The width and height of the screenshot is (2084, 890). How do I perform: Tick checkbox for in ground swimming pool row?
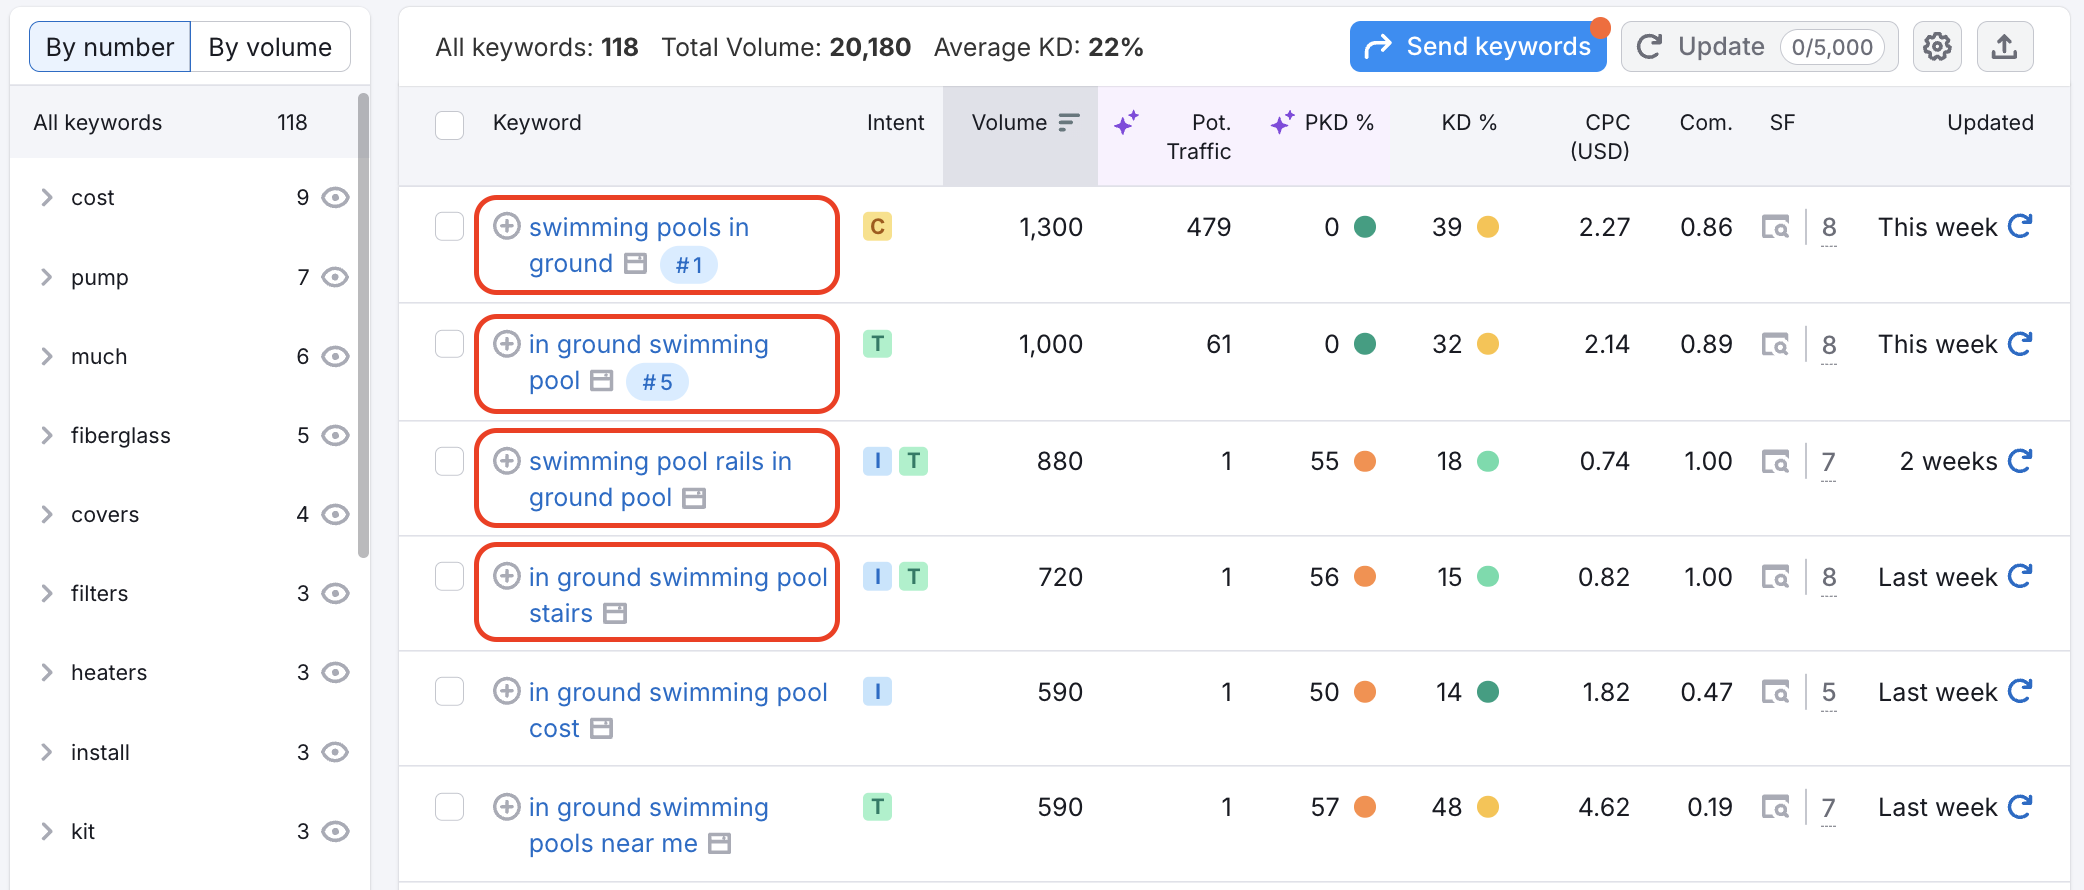click(449, 345)
